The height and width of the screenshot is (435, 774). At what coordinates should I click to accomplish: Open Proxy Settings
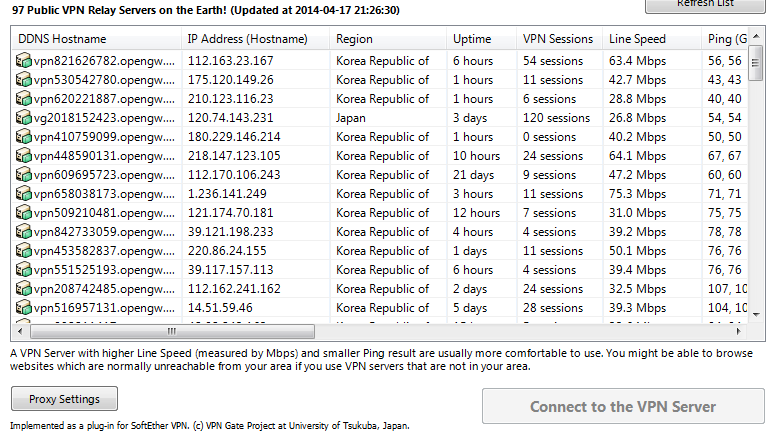[64, 399]
